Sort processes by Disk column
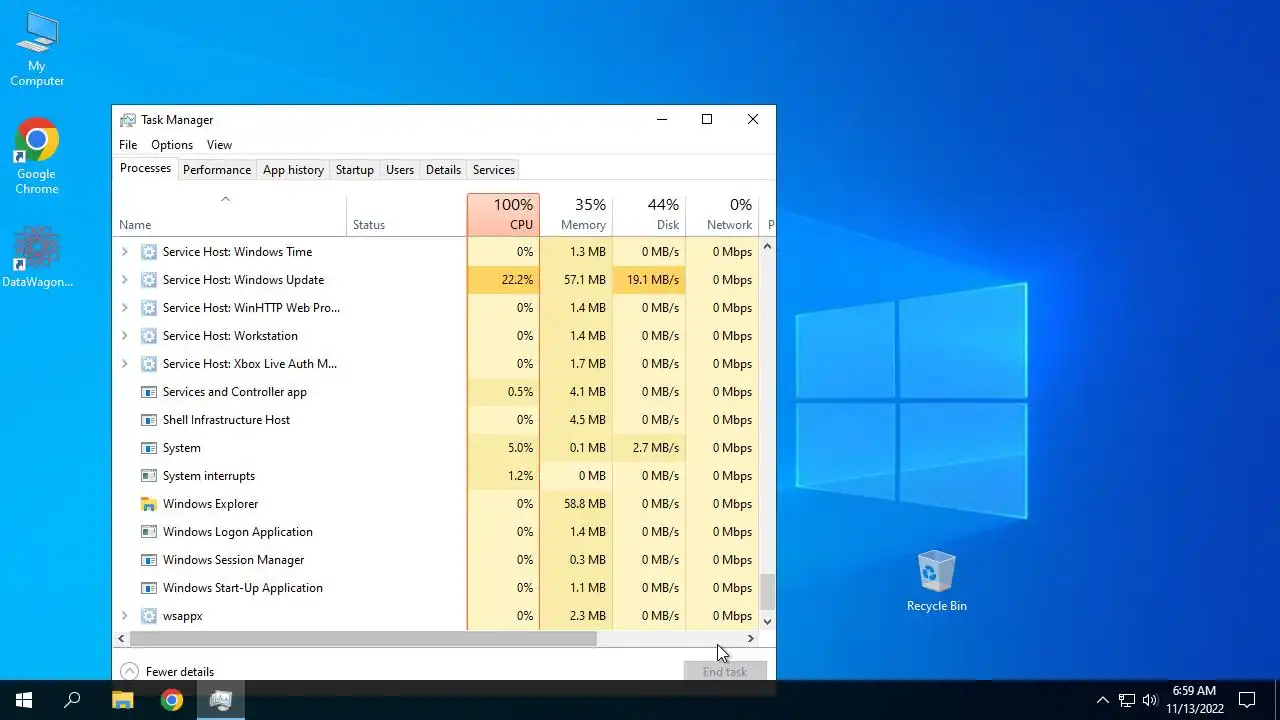 tap(649, 215)
